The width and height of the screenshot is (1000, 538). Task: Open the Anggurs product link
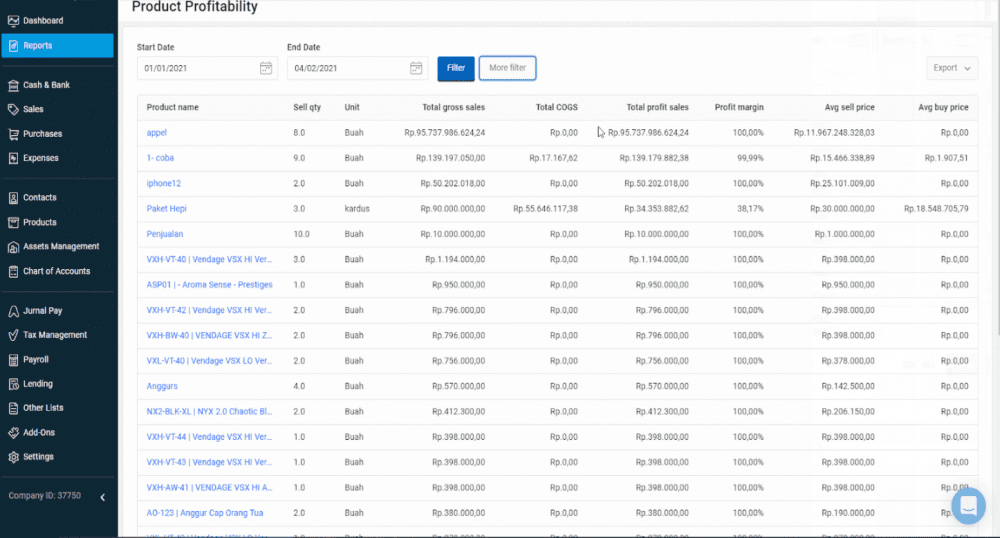pyautogui.click(x=162, y=386)
